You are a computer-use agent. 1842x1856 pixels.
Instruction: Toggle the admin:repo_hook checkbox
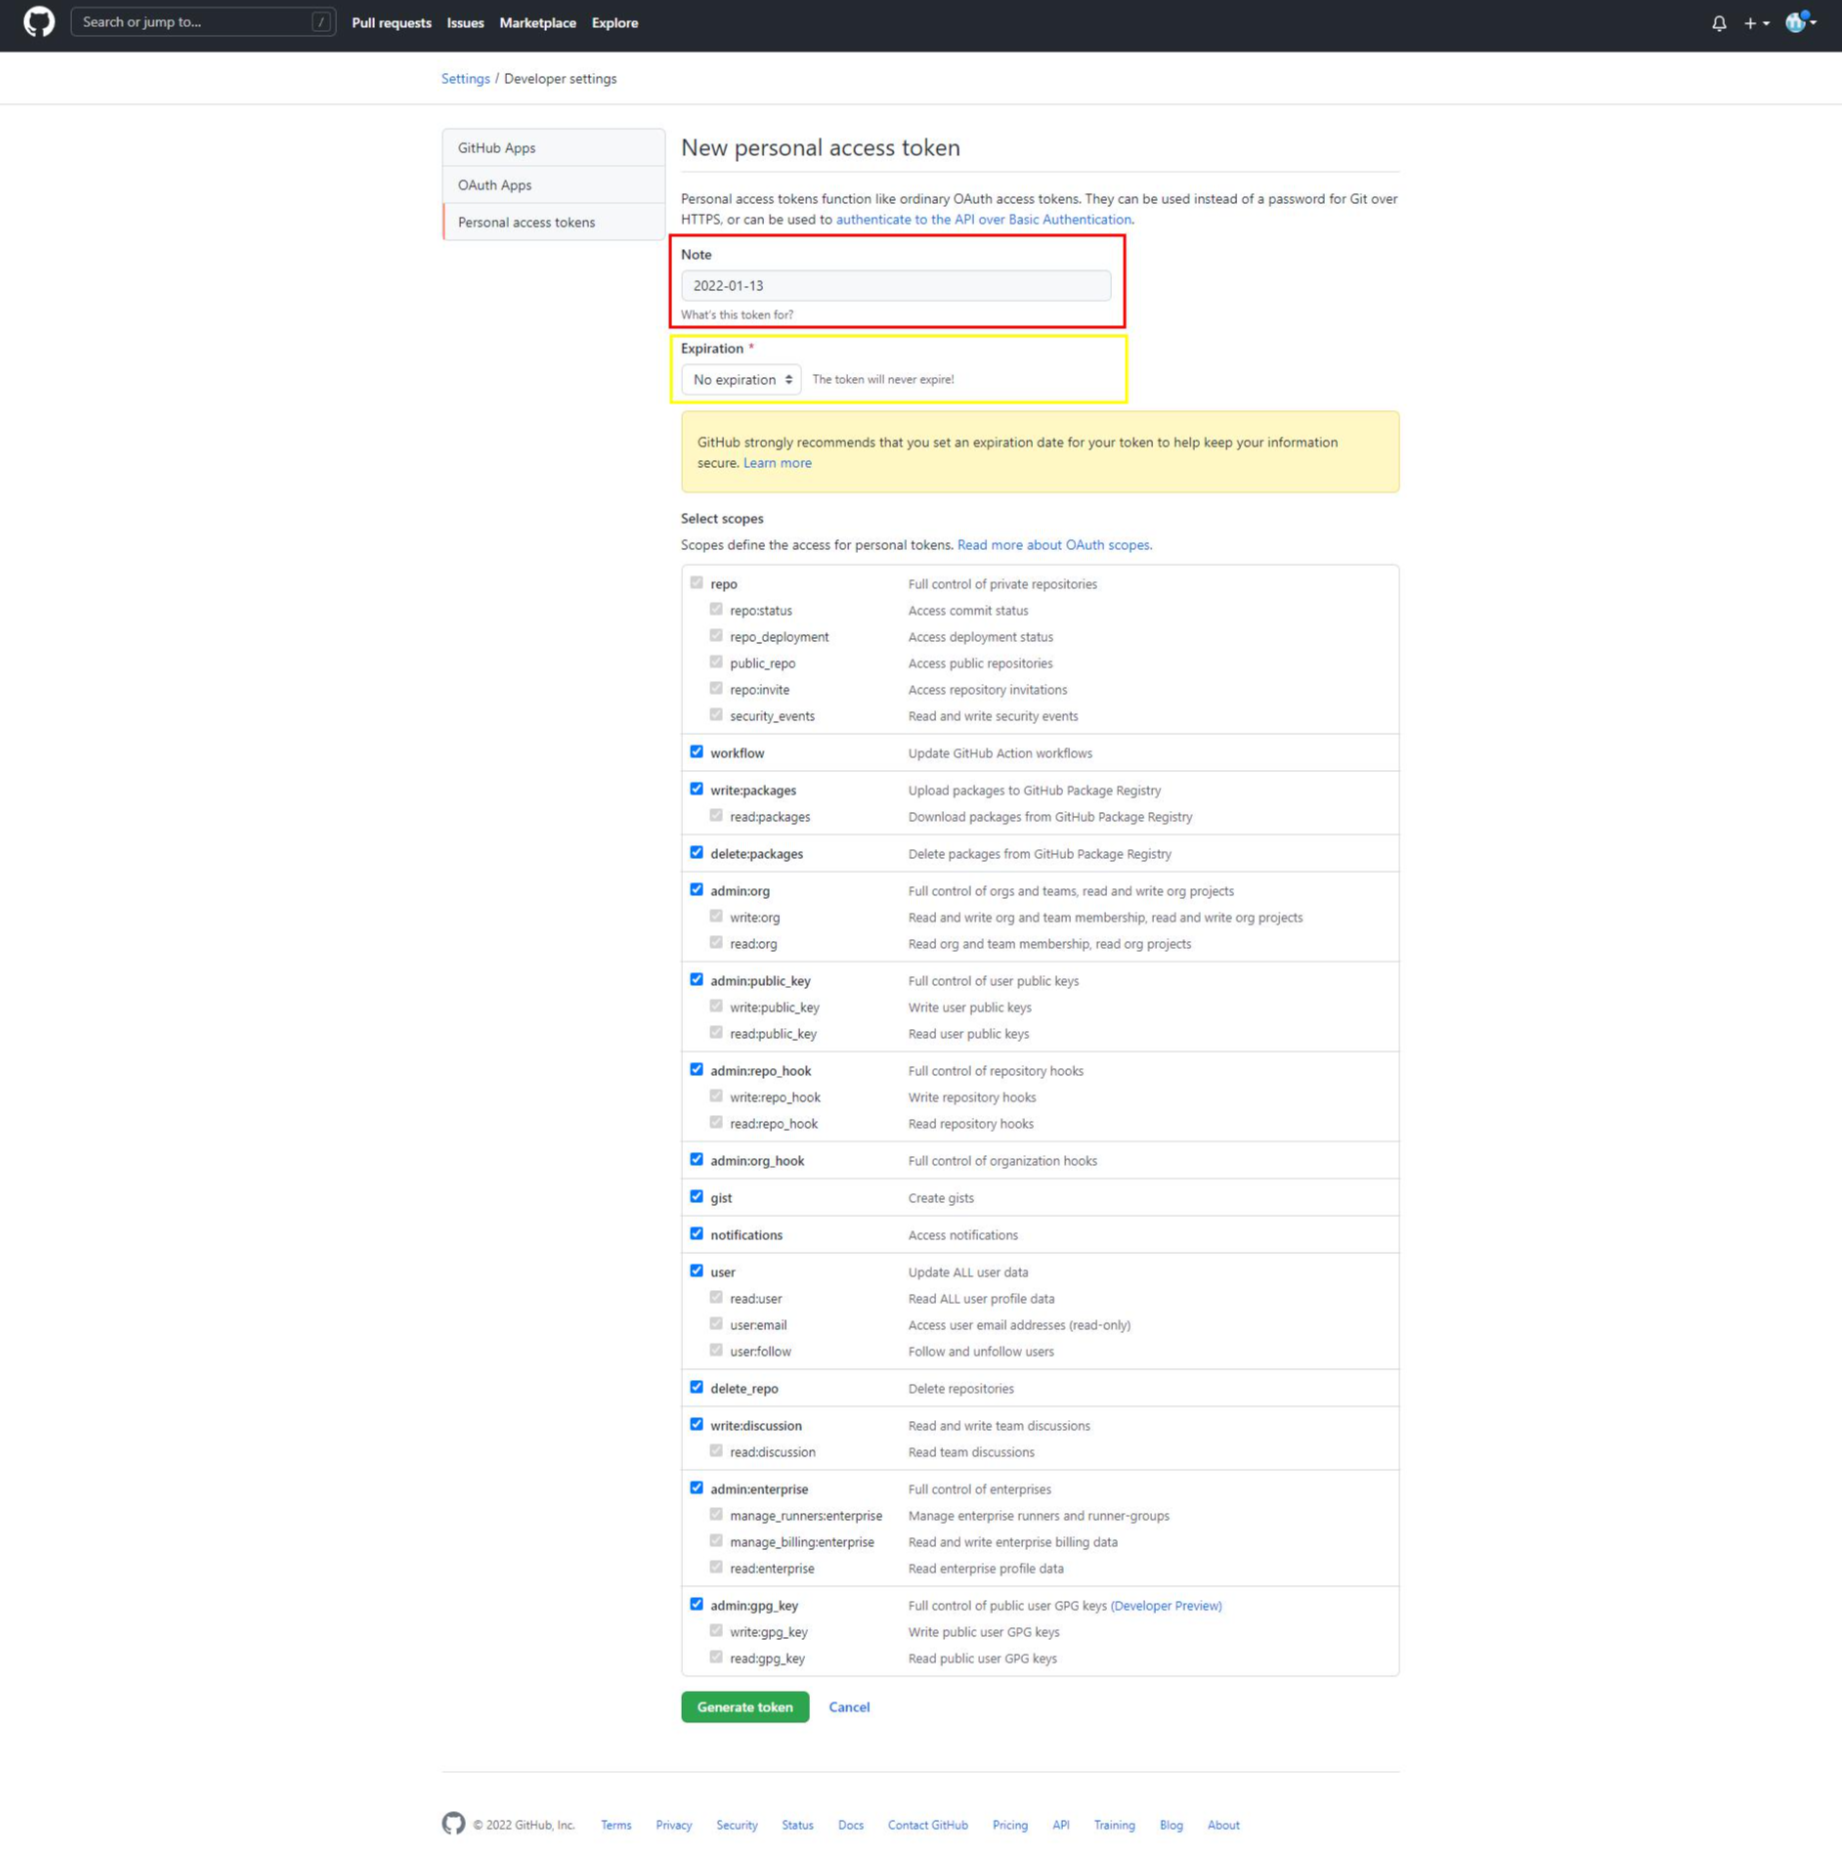tap(696, 1070)
